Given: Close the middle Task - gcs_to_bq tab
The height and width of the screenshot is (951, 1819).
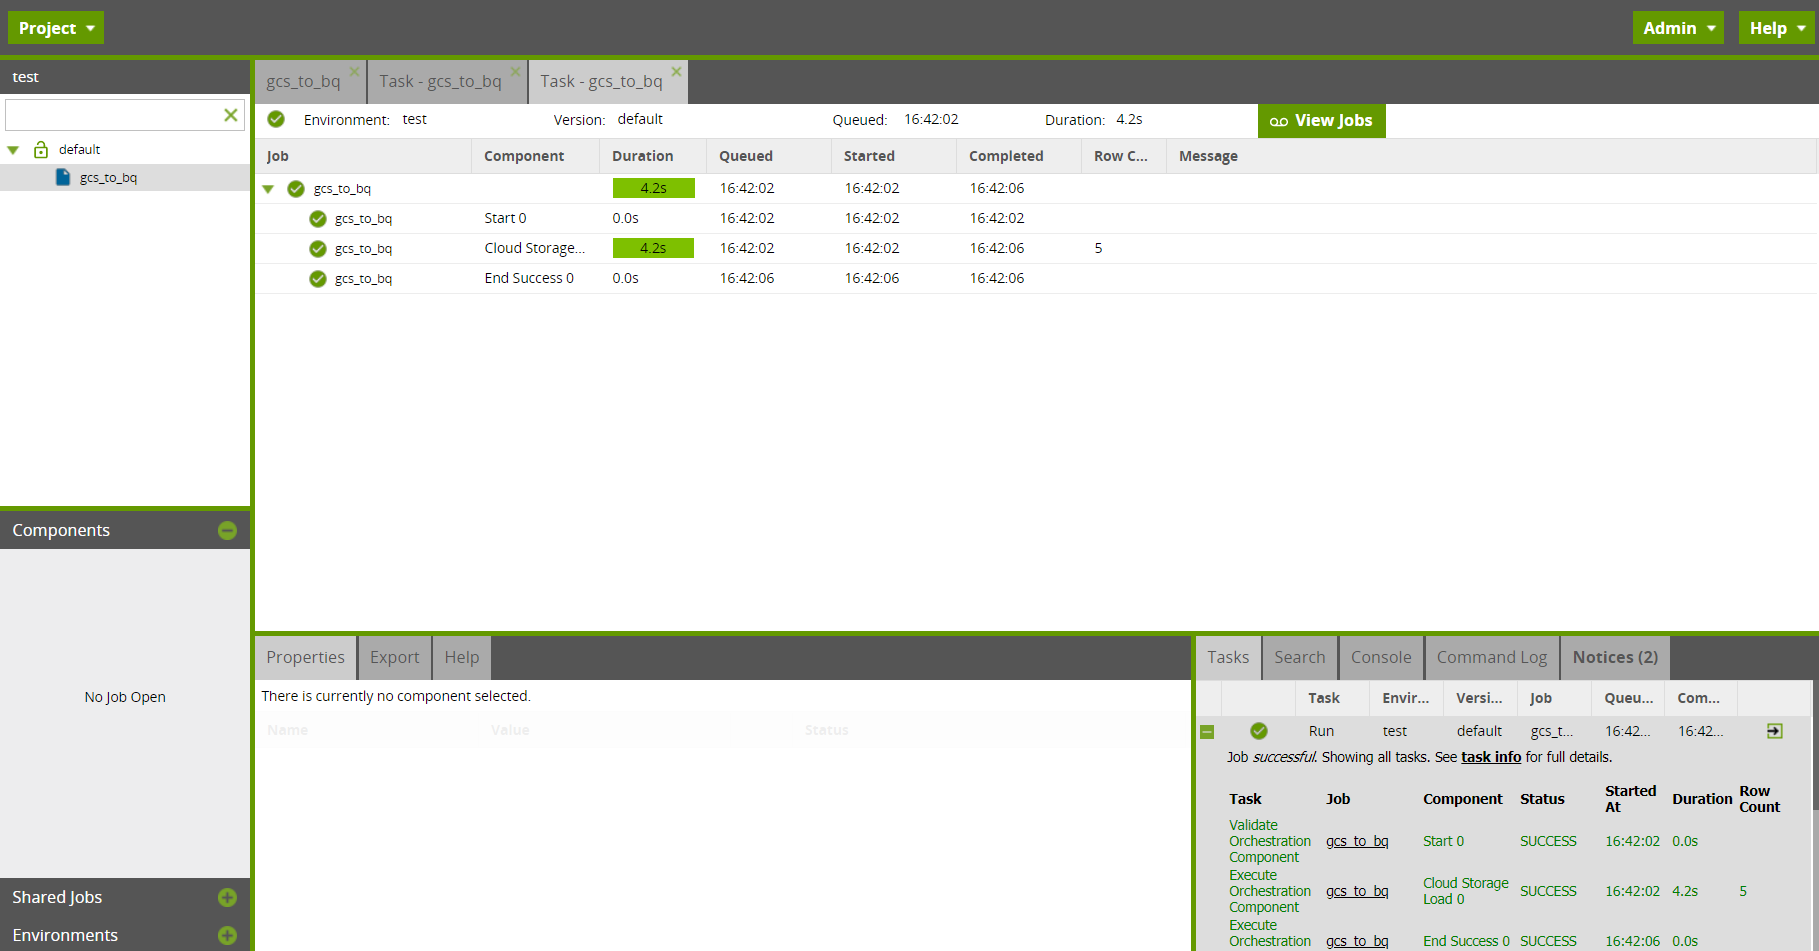Looking at the screenshot, I should tap(515, 72).
